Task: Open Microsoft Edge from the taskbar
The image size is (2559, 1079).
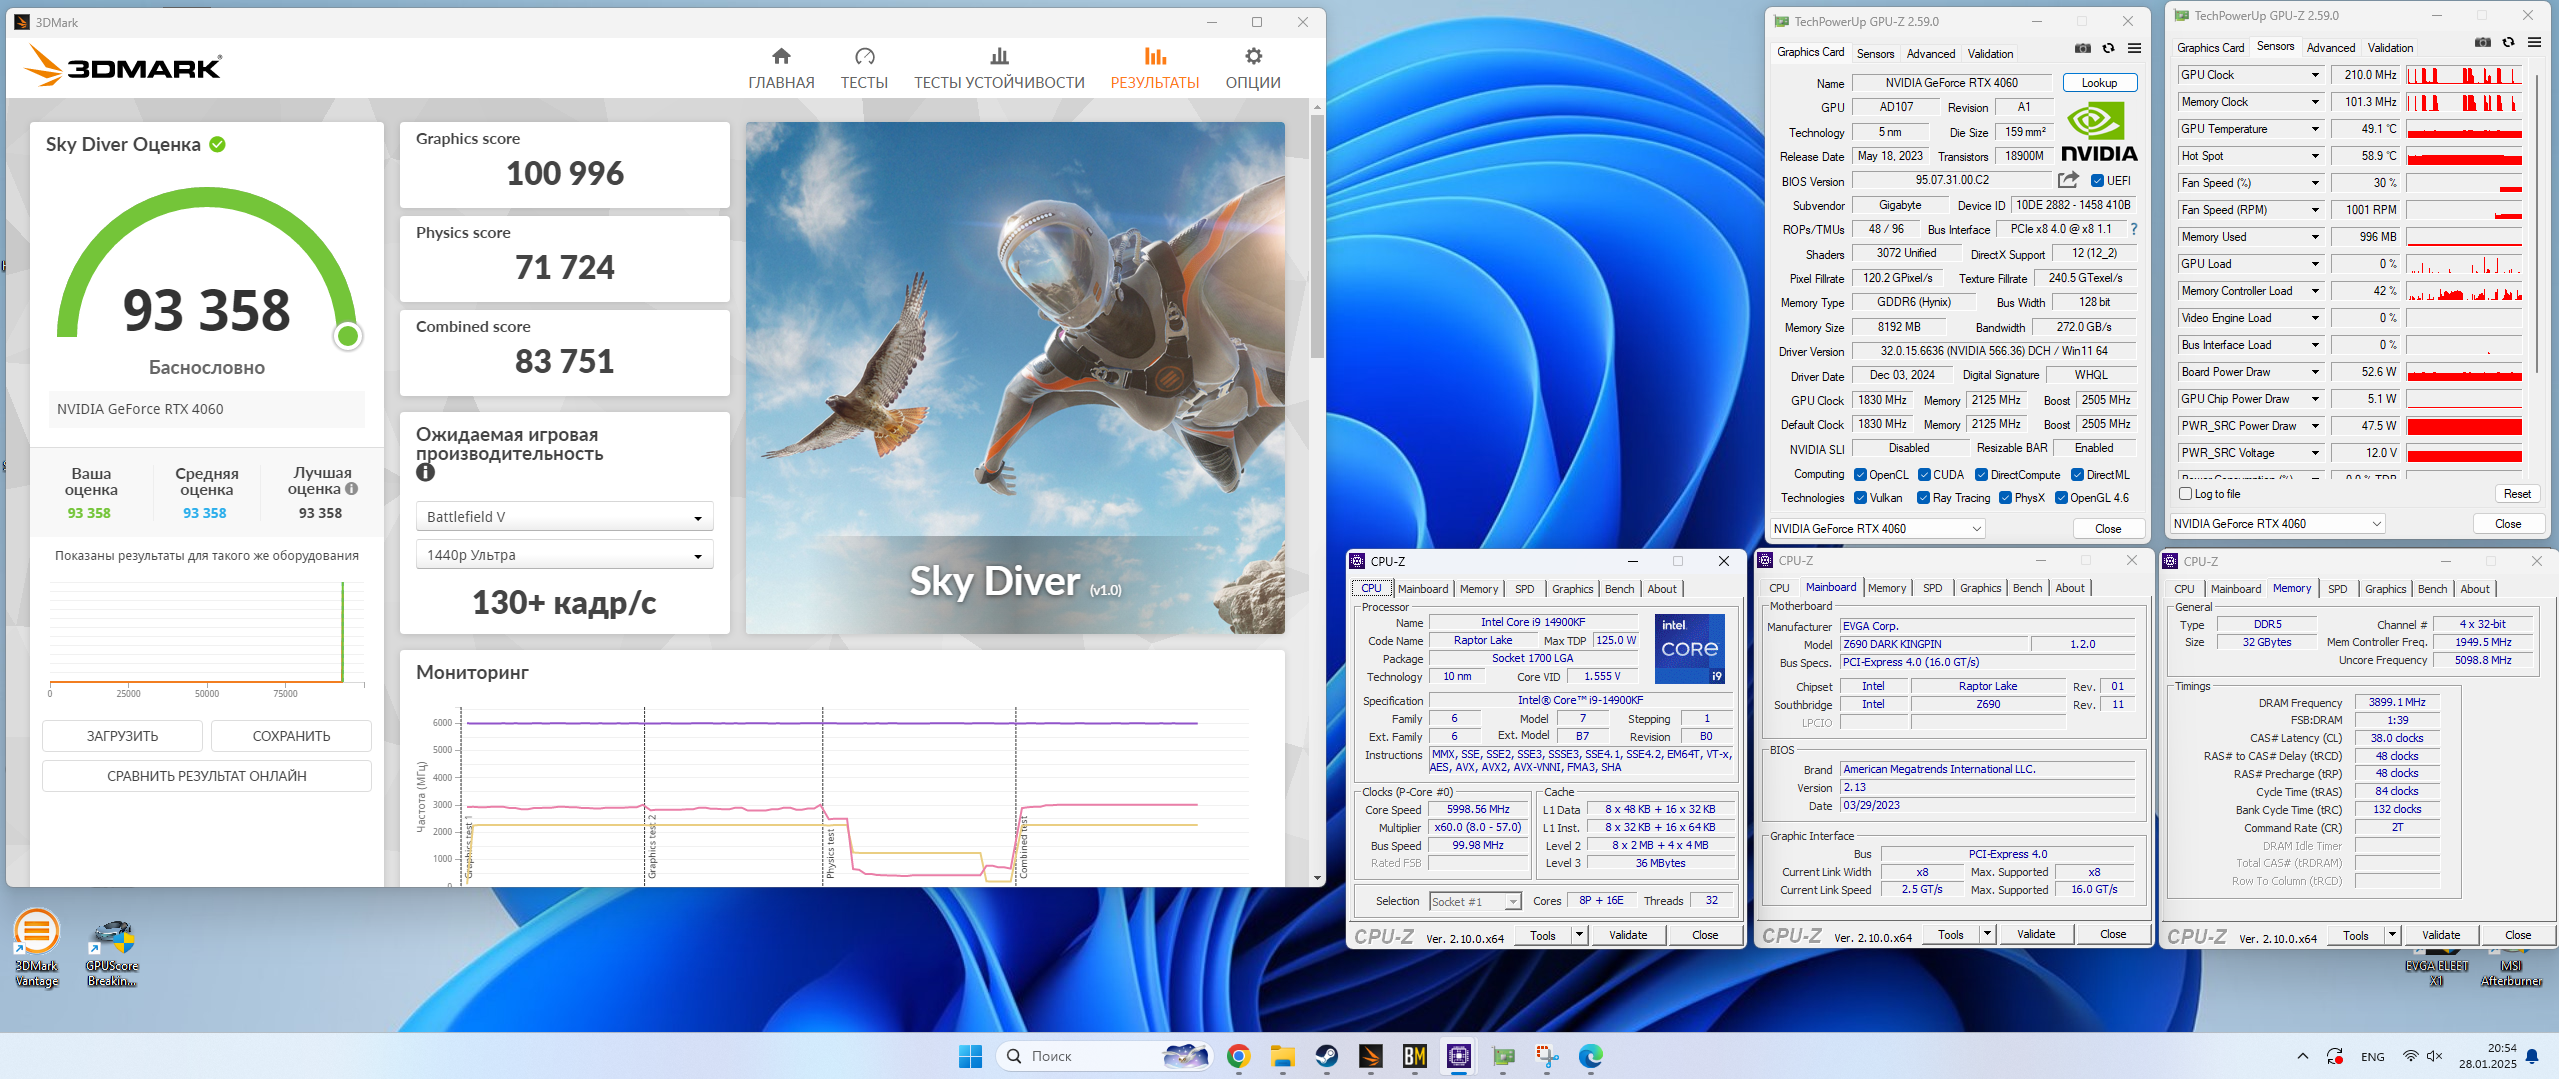Action: coord(1590,1056)
